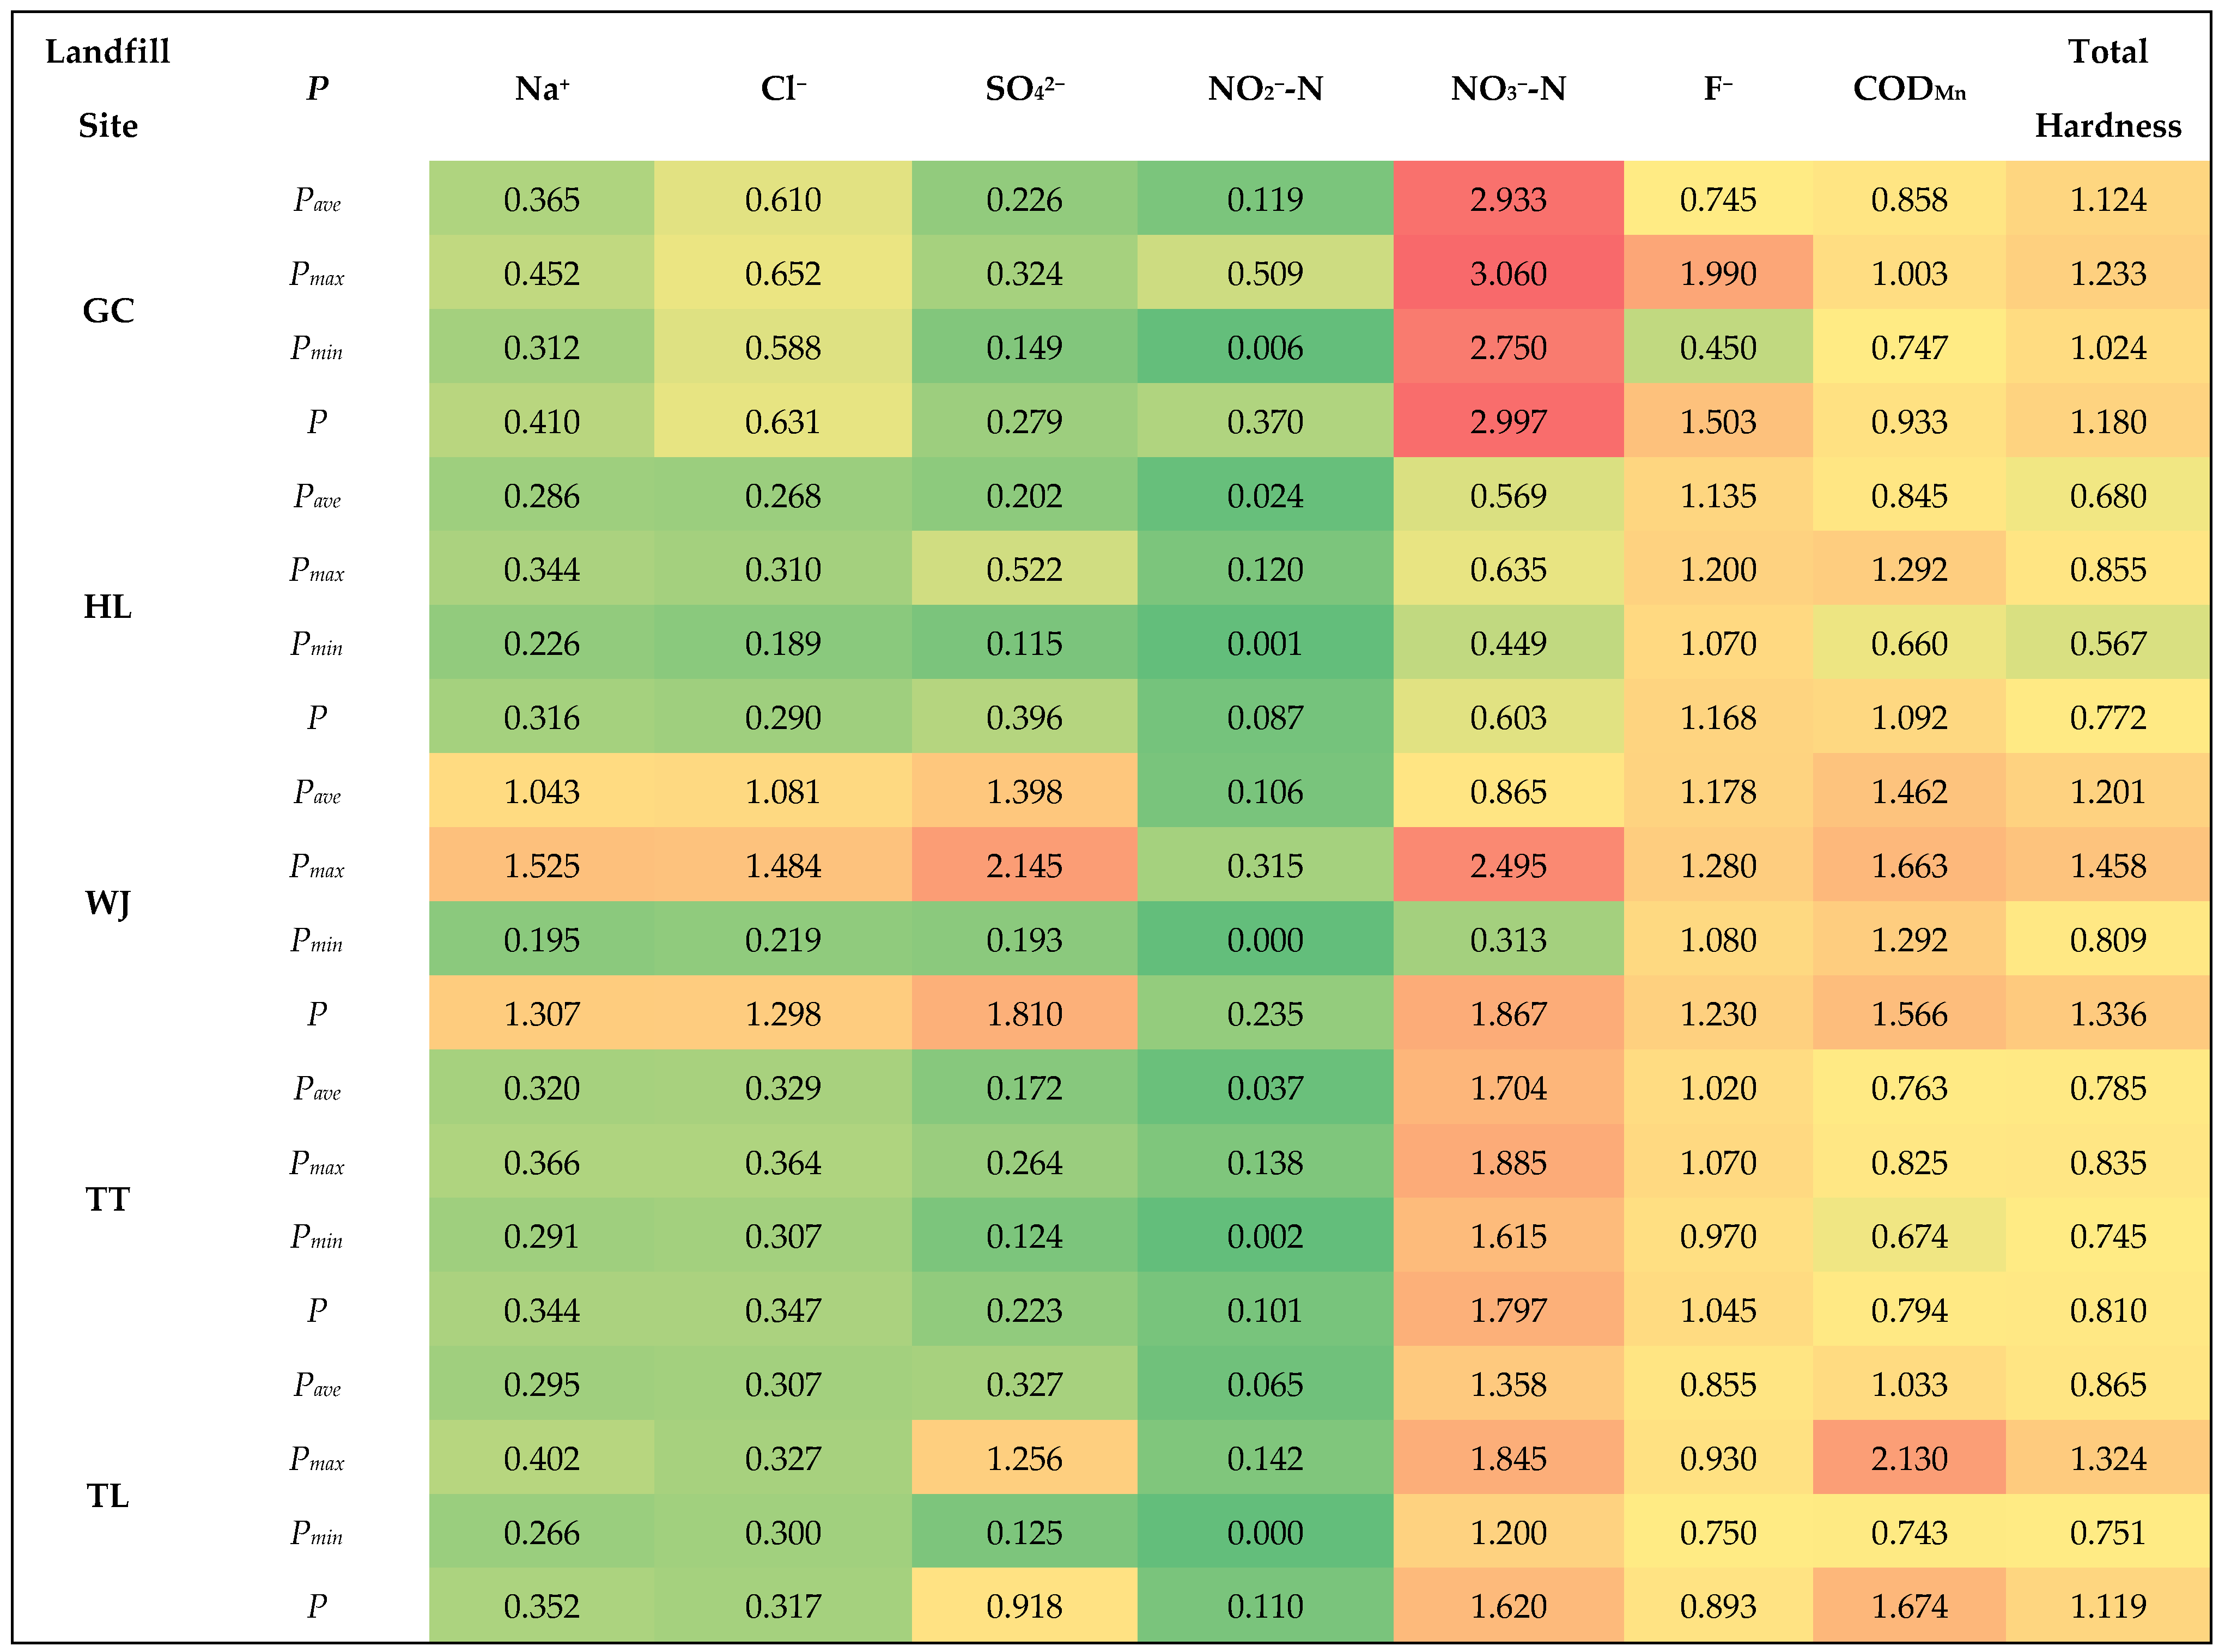Select the red cell showing 2.933
This screenshot has height=1652, width=2225.
pos(1508,199)
